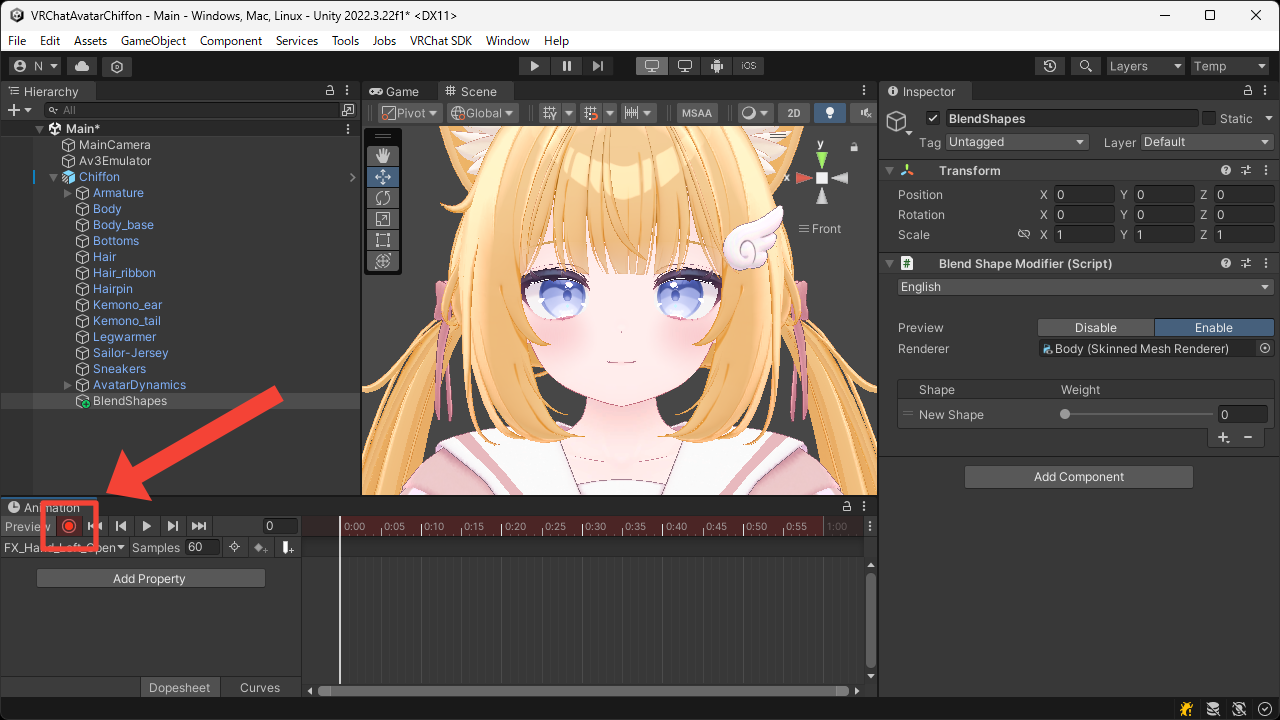This screenshot has height=720, width=1280.
Task: Toggle scene lighting bulb icon
Action: [x=829, y=113]
